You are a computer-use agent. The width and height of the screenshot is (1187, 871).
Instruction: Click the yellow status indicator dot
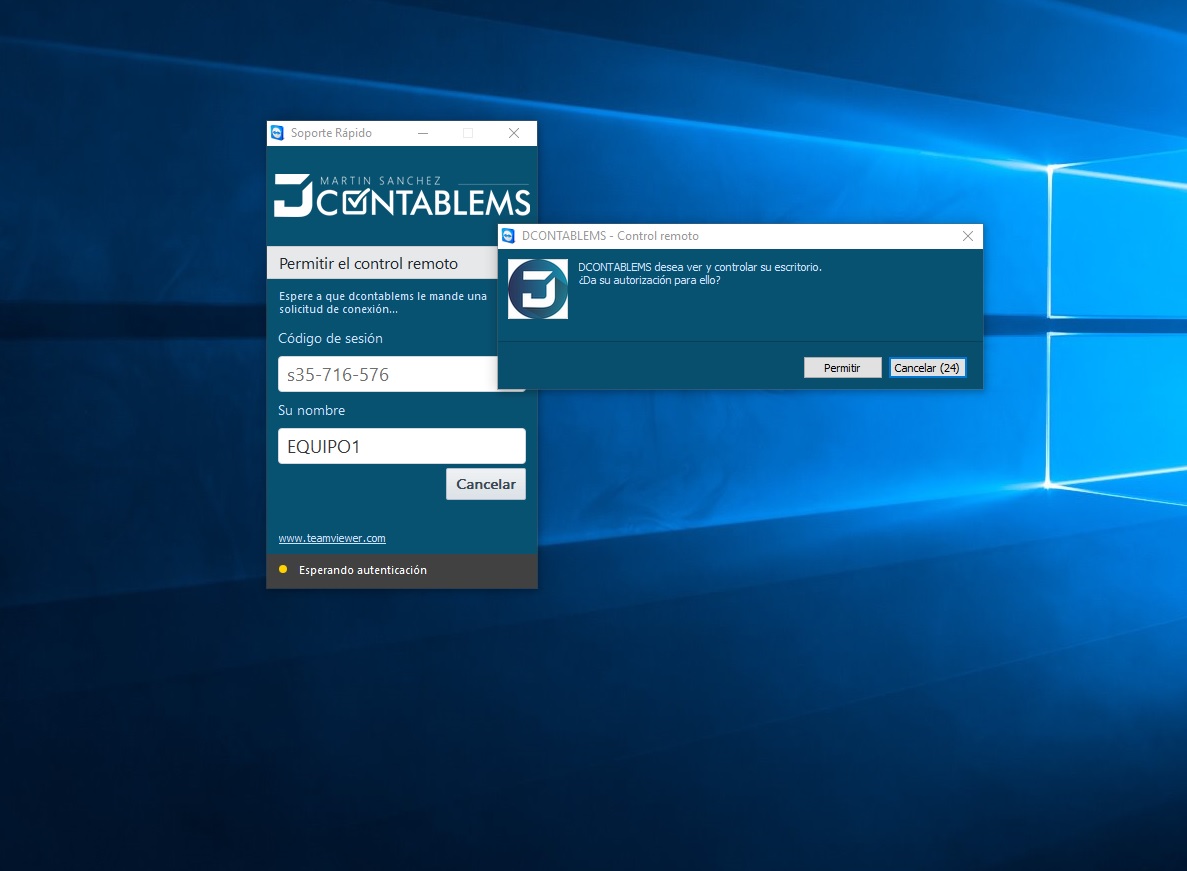tap(283, 569)
